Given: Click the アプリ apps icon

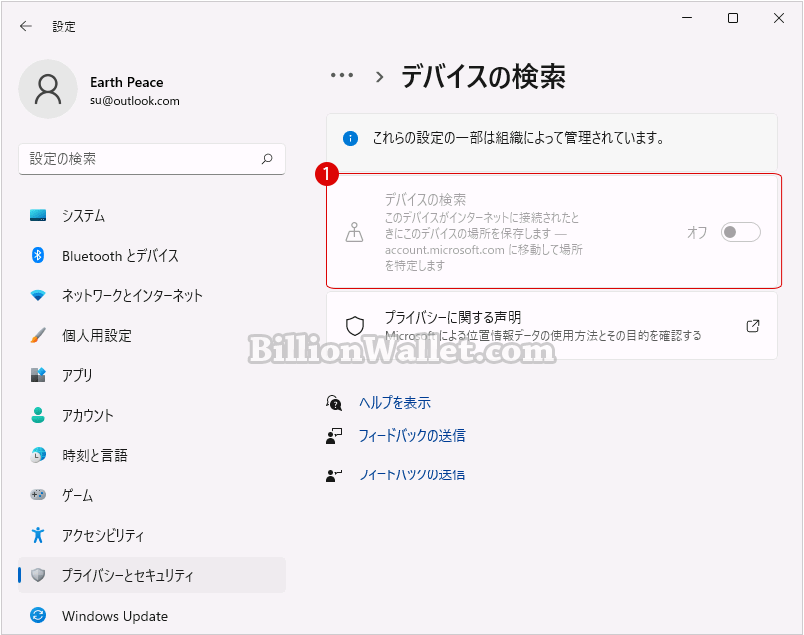Looking at the screenshot, I should [x=38, y=375].
